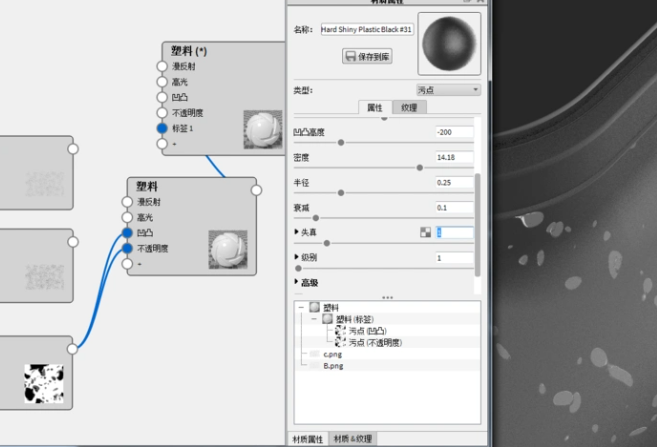Click the 凹凸 socket on 塑料 (*) node

point(162,97)
